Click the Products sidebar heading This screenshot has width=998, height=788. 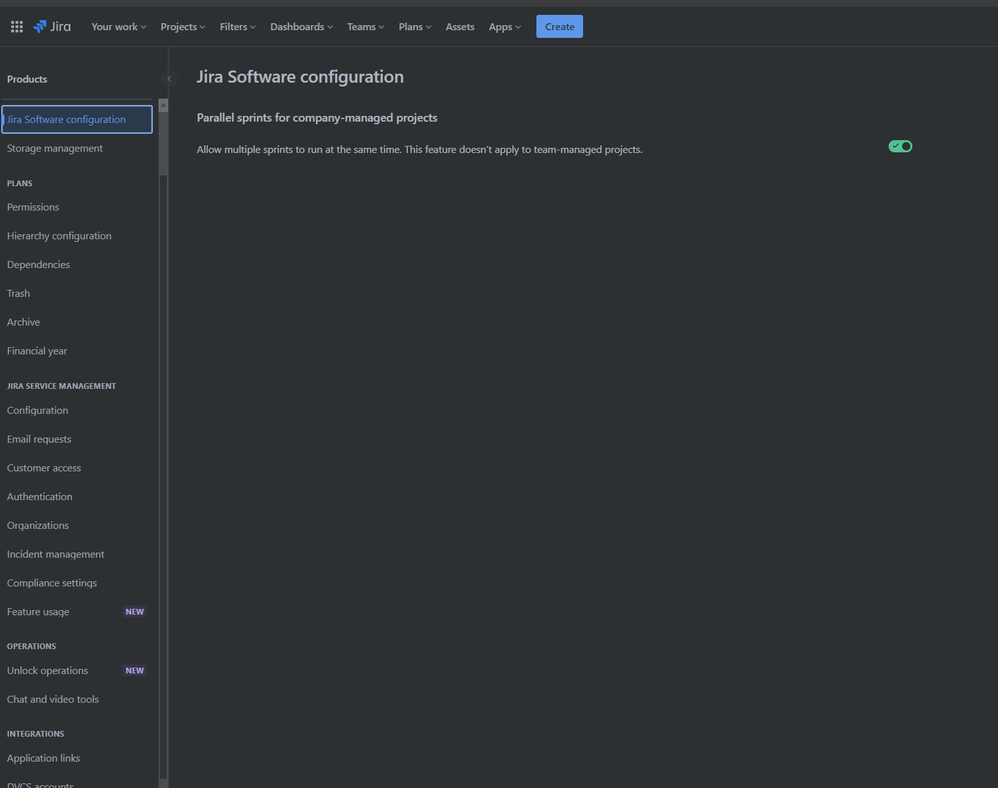pyautogui.click(x=27, y=79)
